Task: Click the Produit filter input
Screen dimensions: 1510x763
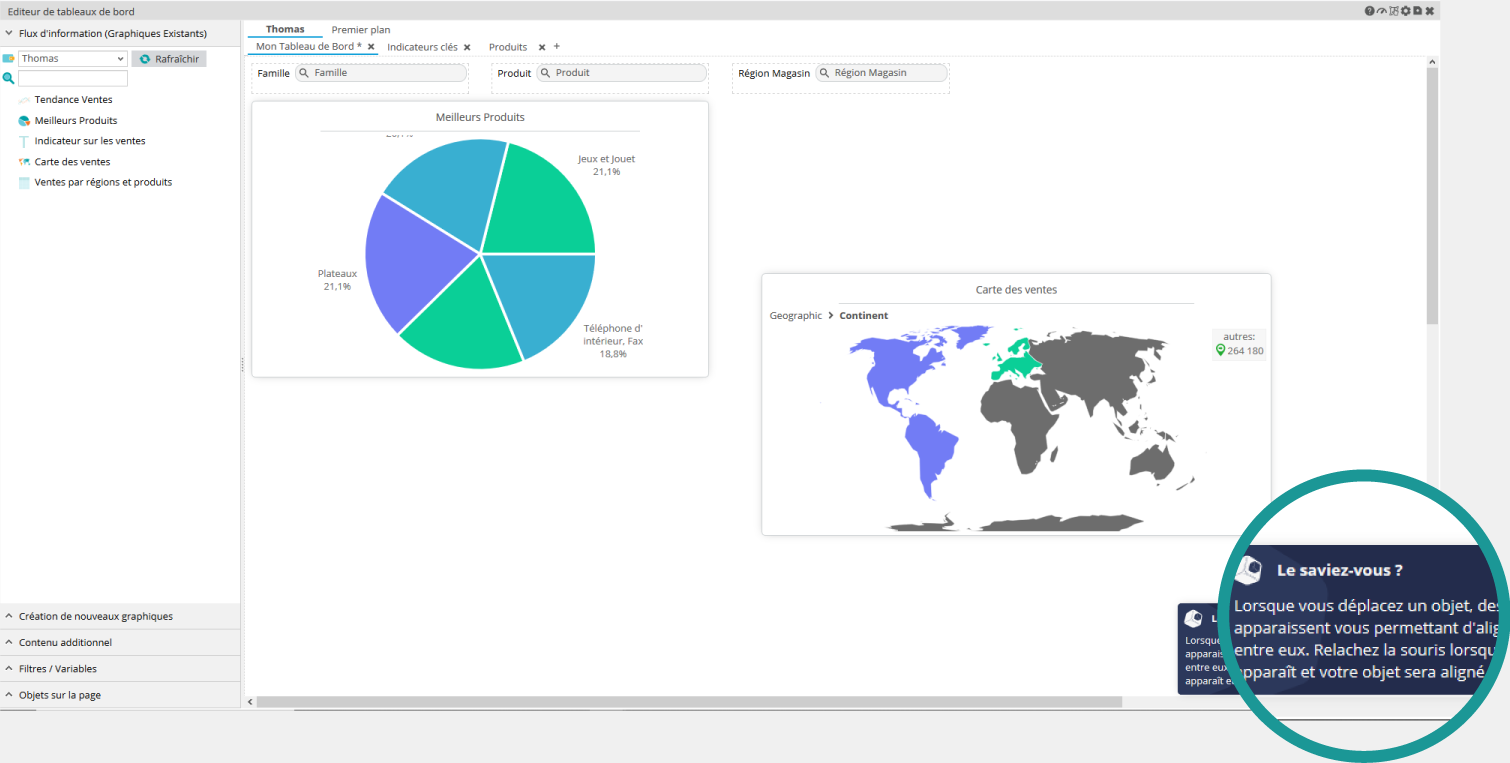Action: coord(622,73)
